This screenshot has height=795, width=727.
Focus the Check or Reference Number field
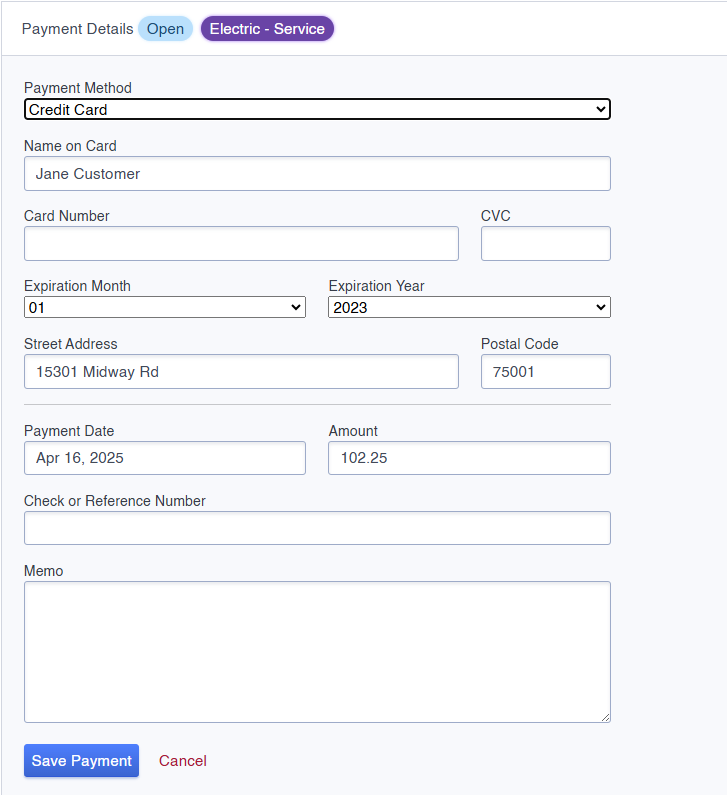click(x=317, y=528)
